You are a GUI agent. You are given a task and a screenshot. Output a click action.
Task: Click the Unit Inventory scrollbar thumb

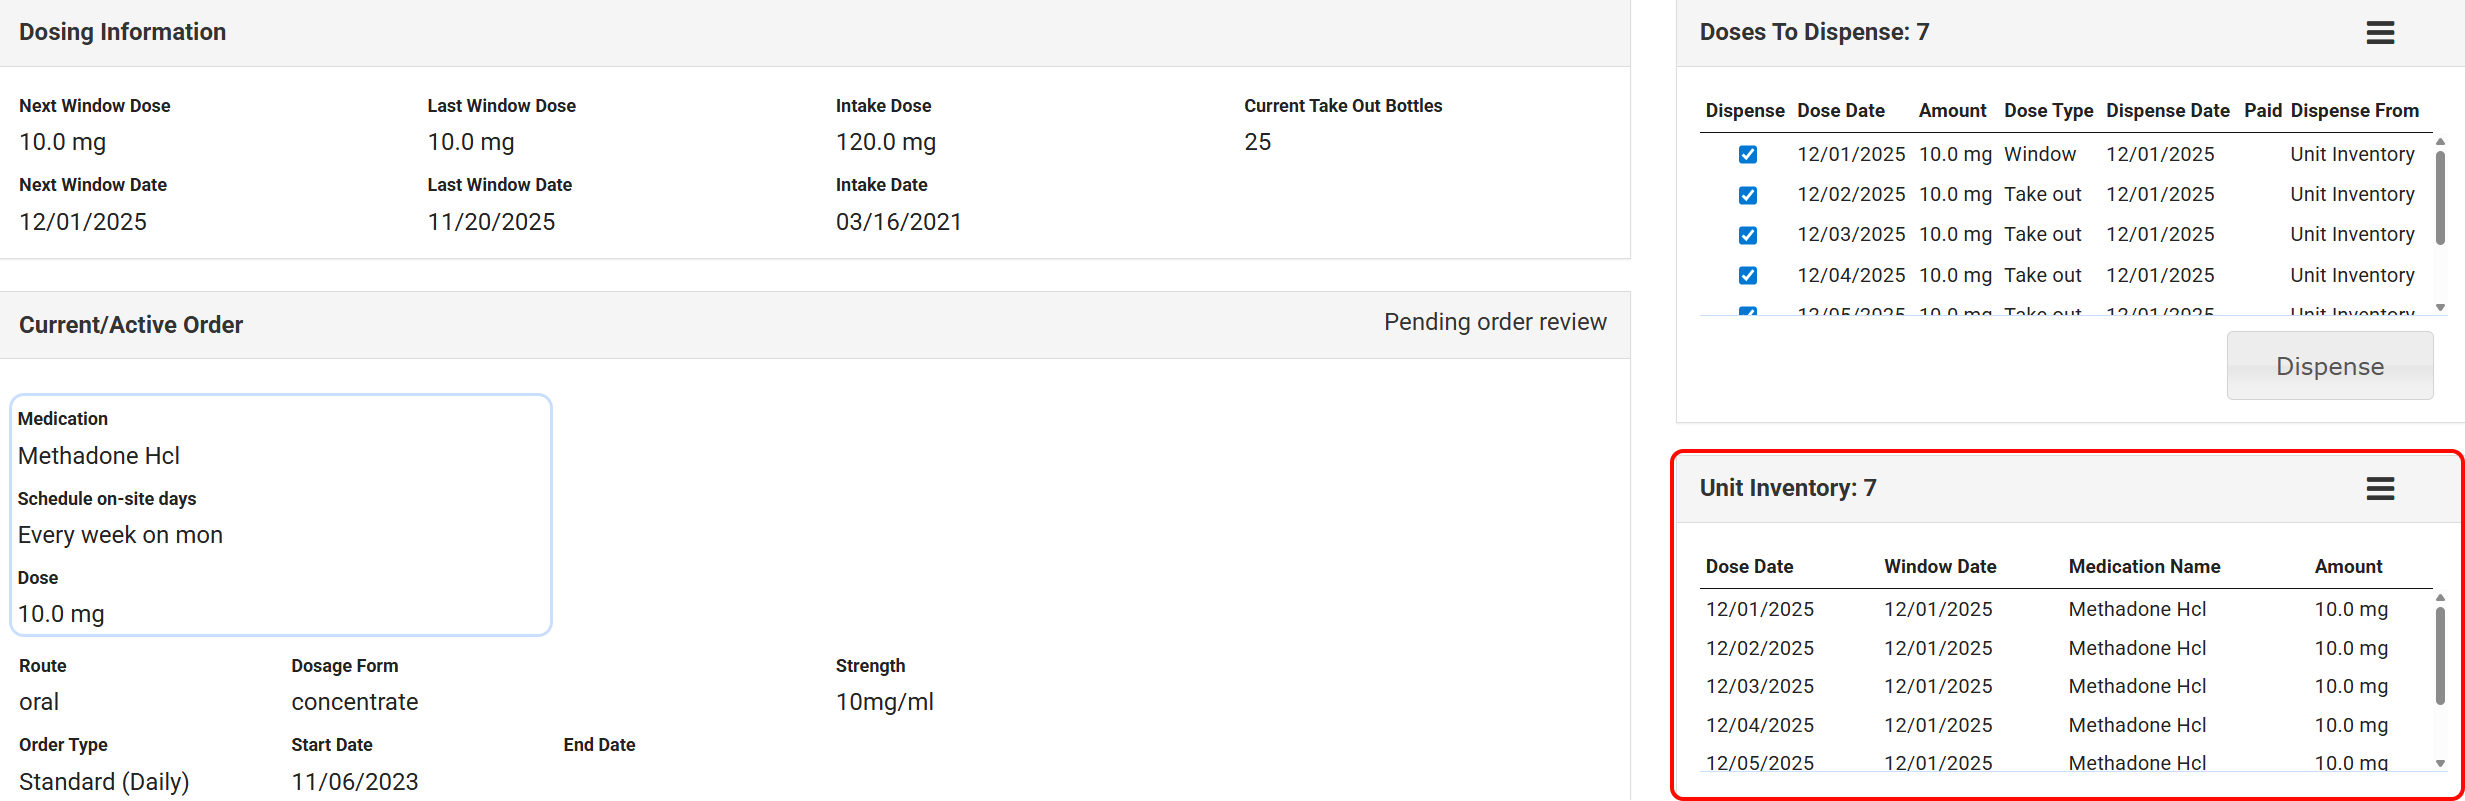coord(2440,655)
